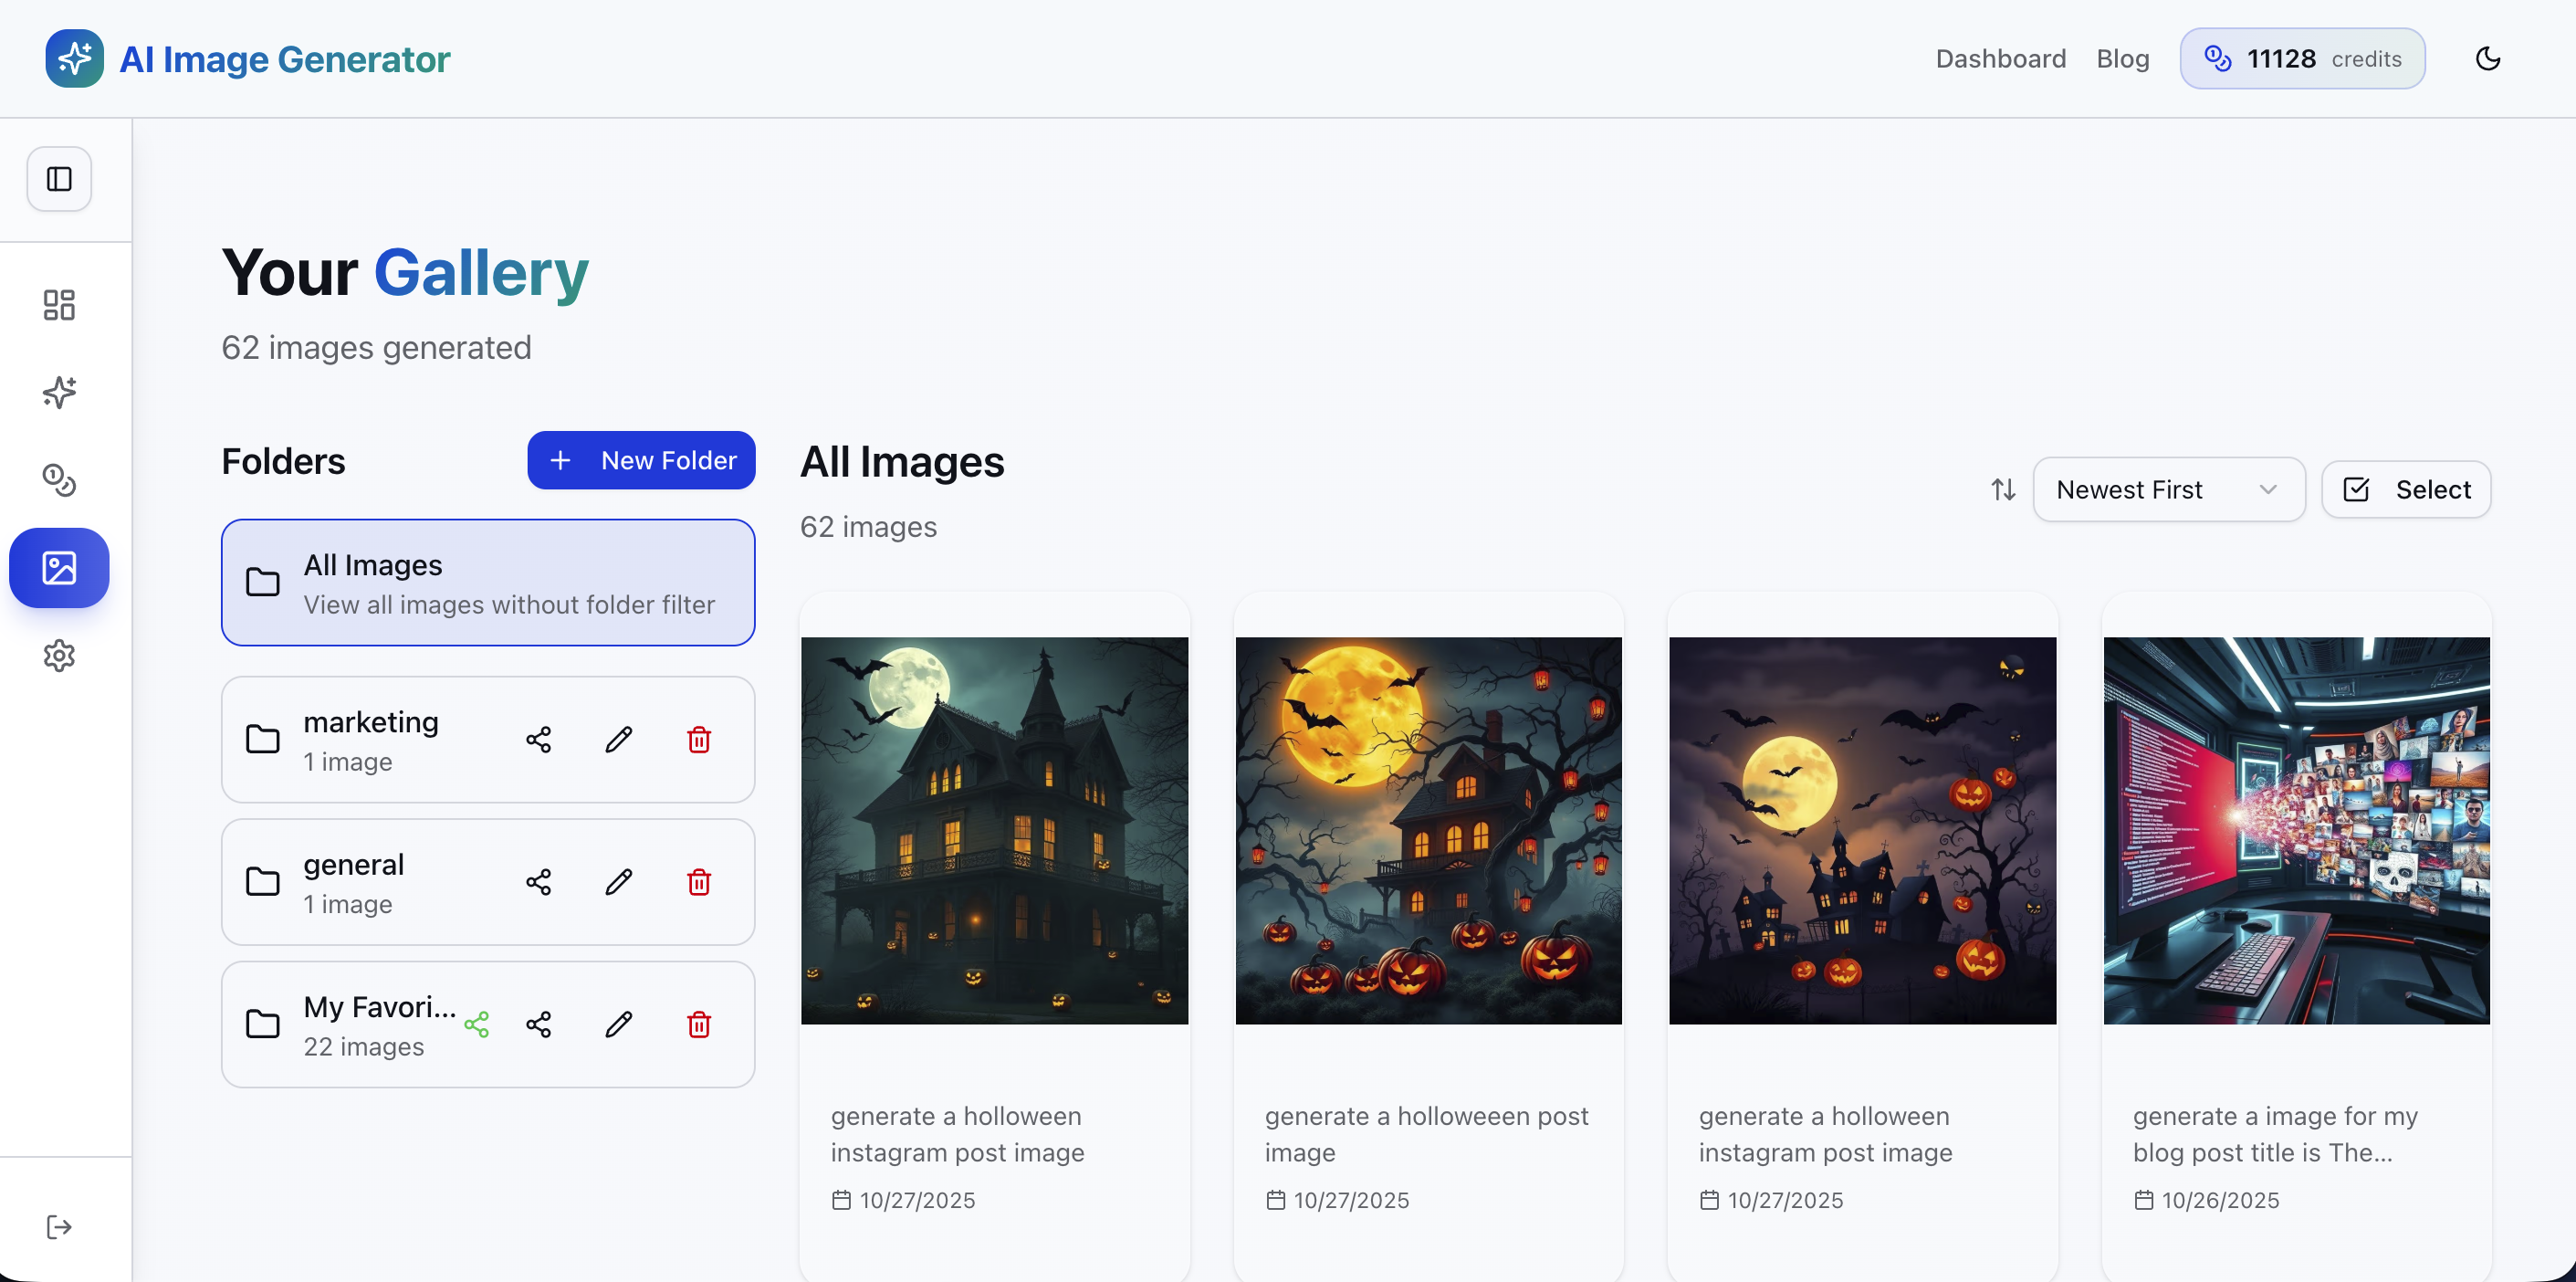Enable Select mode for images
Image resolution: width=2576 pixels, height=1282 pixels.
point(2406,490)
